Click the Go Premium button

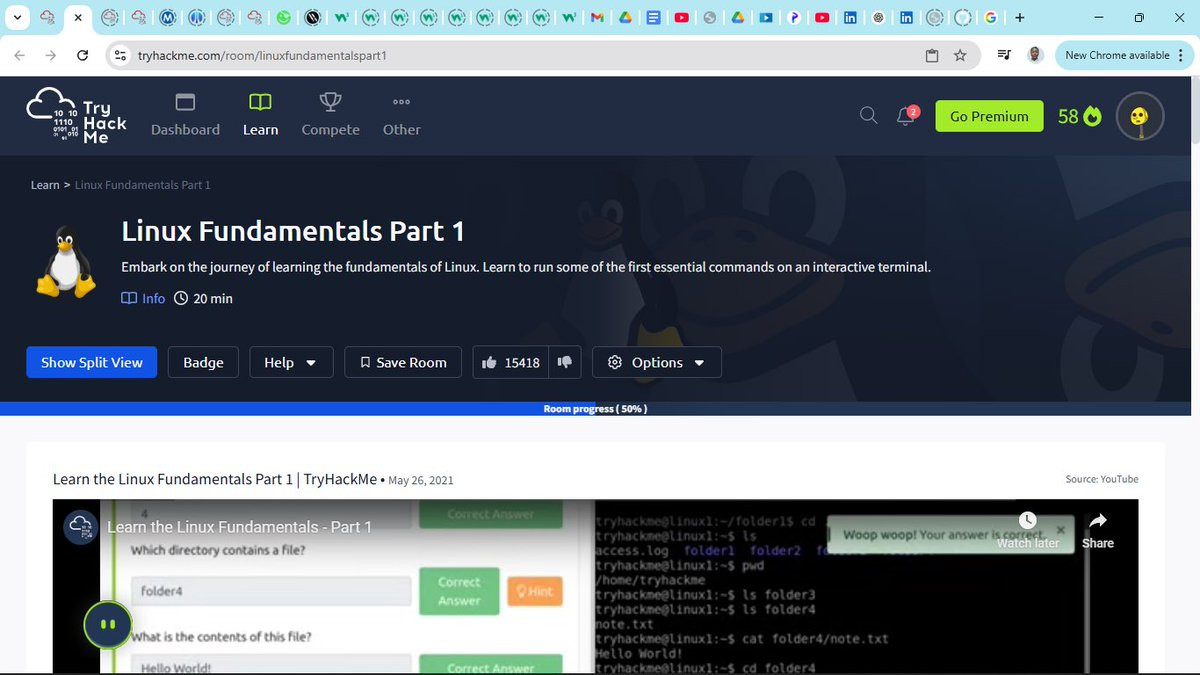989,116
